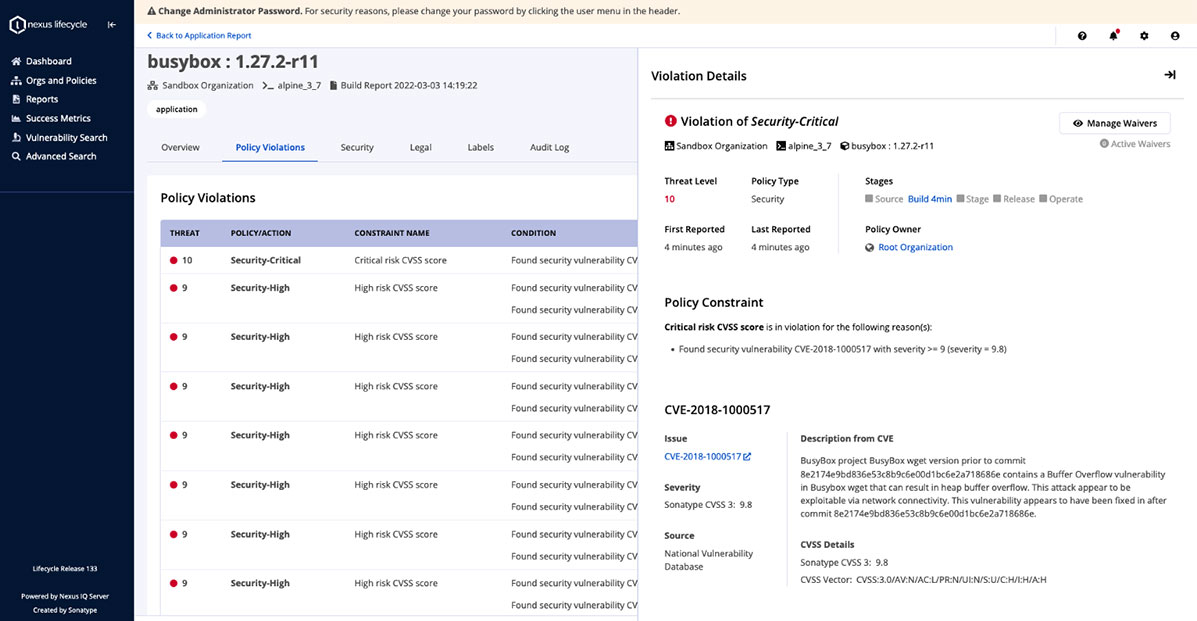1197x621 pixels.
Task: Click the POLICY/ACTION column header
Action: [261, 233]
